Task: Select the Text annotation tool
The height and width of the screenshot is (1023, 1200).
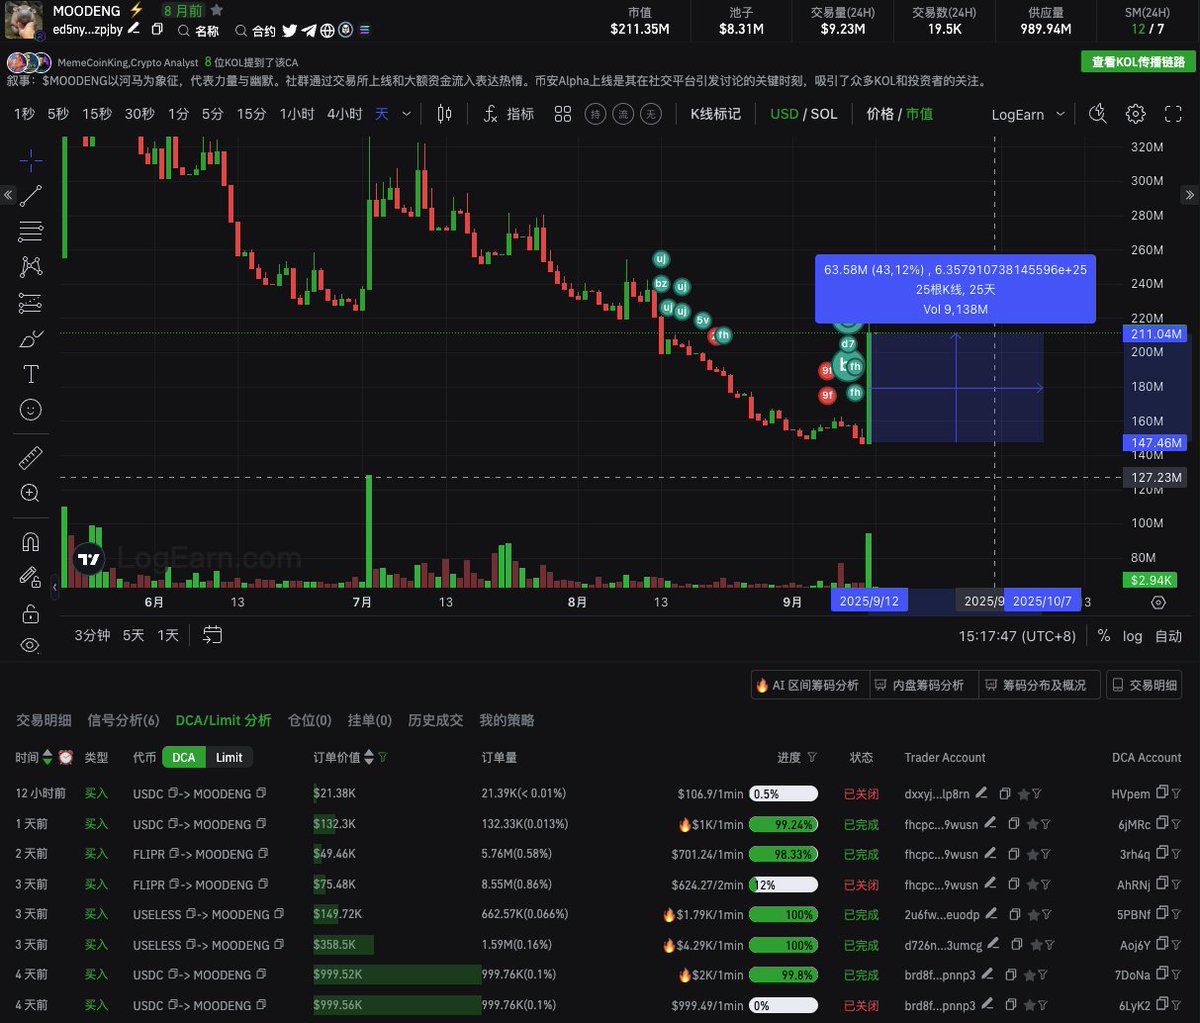Action: (31, 374)
